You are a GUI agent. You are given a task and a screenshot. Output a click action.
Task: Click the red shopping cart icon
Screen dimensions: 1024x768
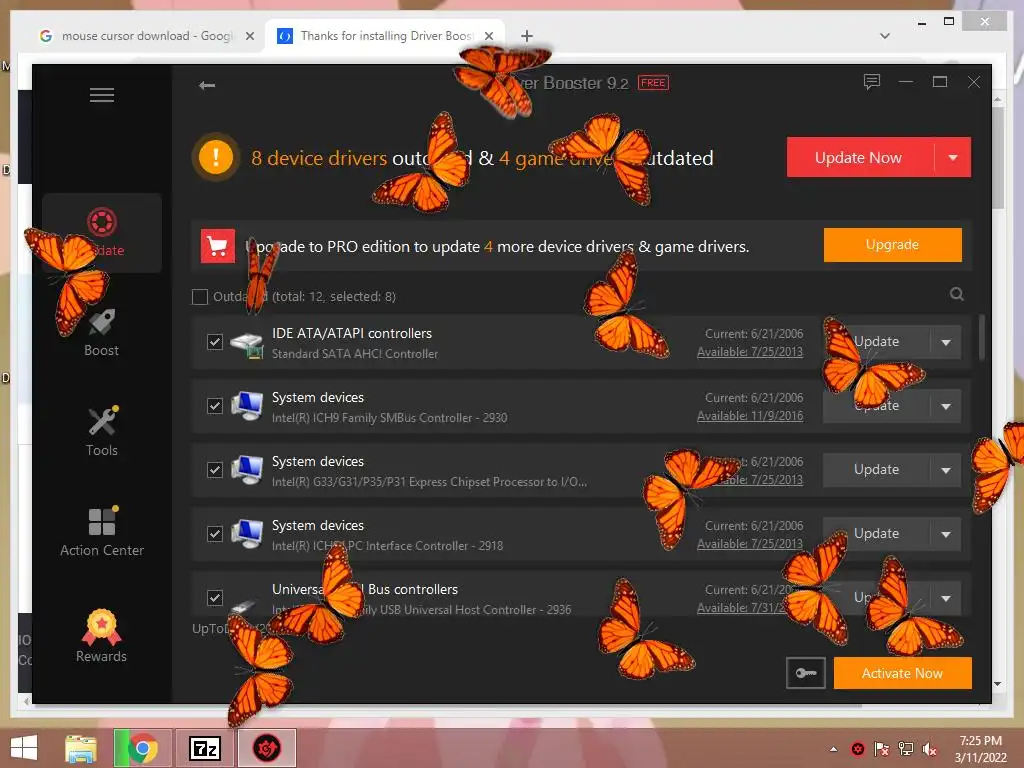(217, 246)
